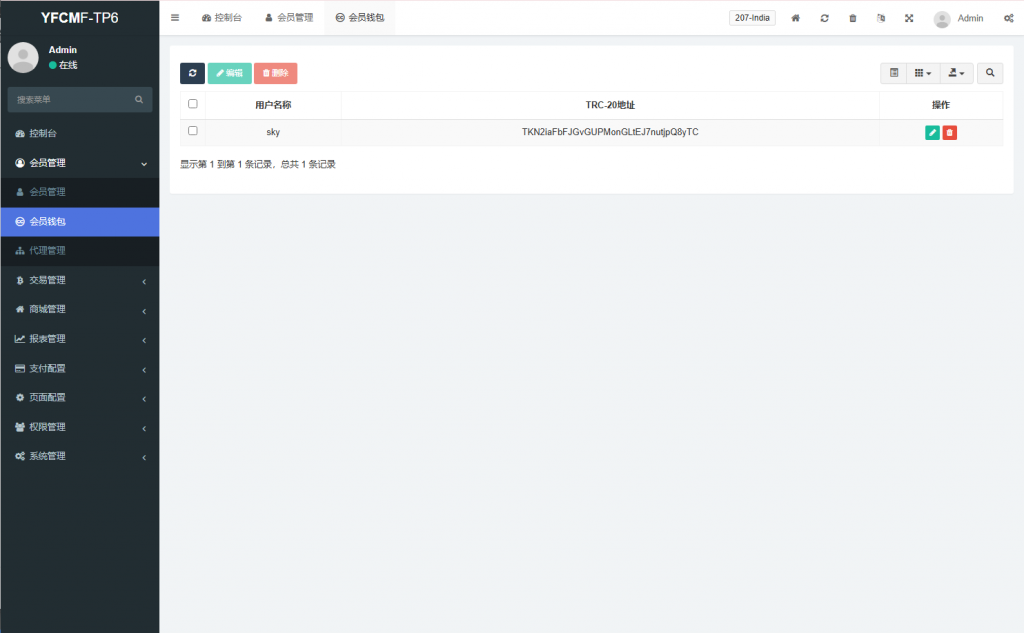
Task: Check the select-all header checkbox
Action: tap(193, 104)
